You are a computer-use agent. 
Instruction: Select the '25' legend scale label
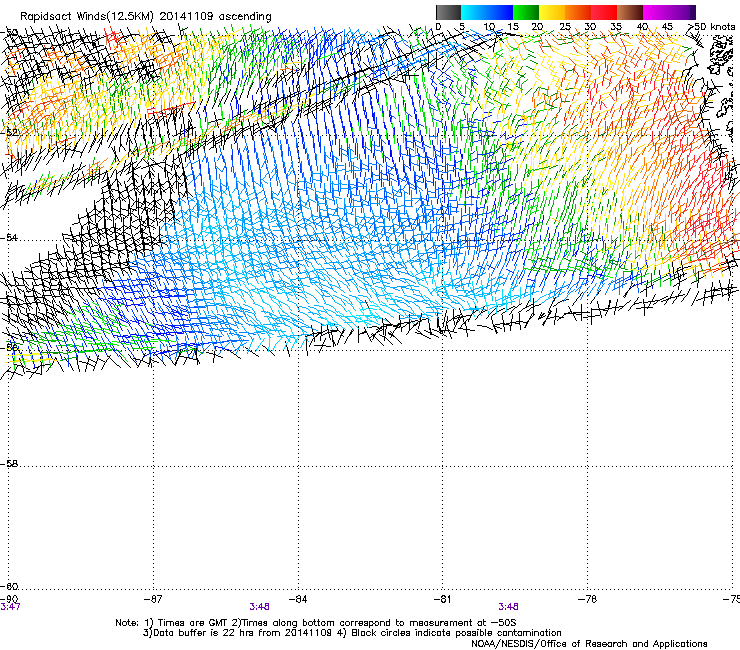564,27
